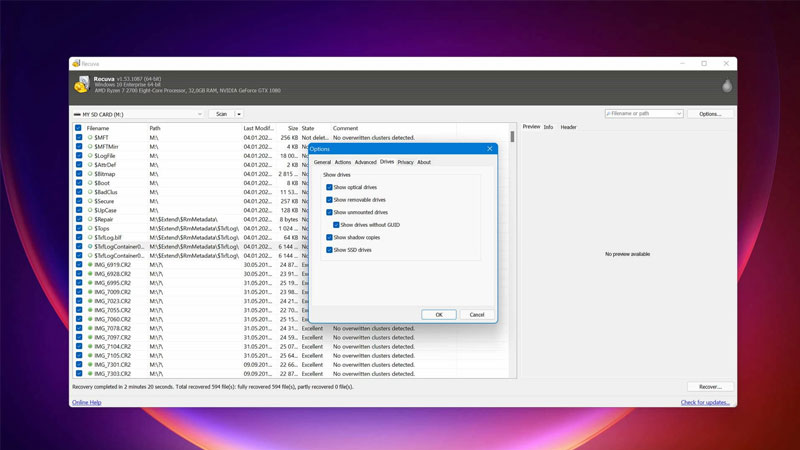
Task: Click the small Recuva icon in title bar
Action: click(76, 63)
